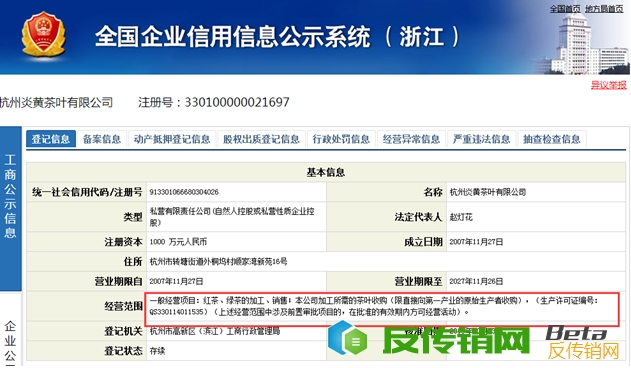The image size is (631, 368).
Task: Click the site title 全国企业信用信息公示系统
Action: point(233,36)
